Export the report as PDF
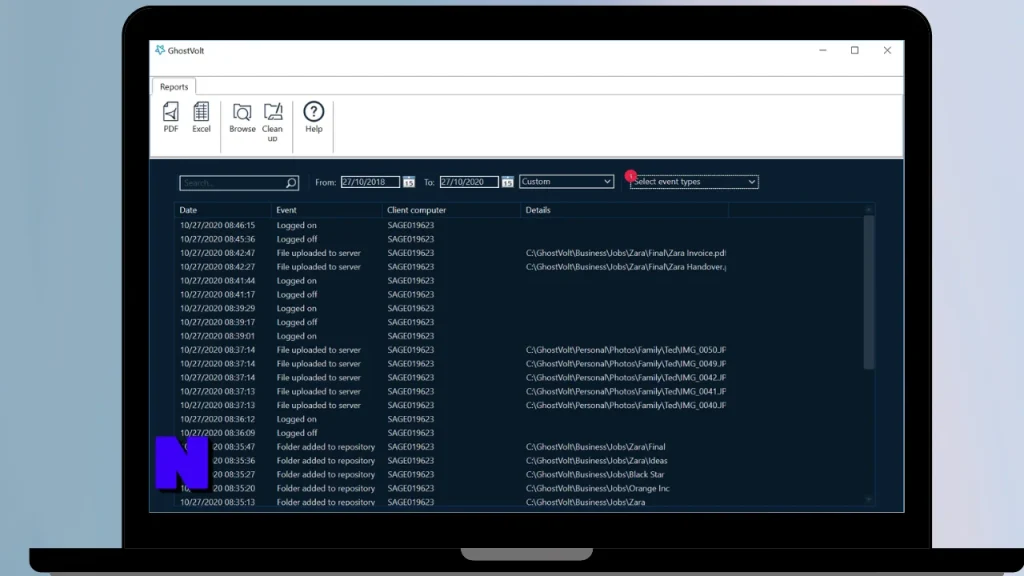The height and width of the screenshot is (576, 1024). click(x=170, y=118)
